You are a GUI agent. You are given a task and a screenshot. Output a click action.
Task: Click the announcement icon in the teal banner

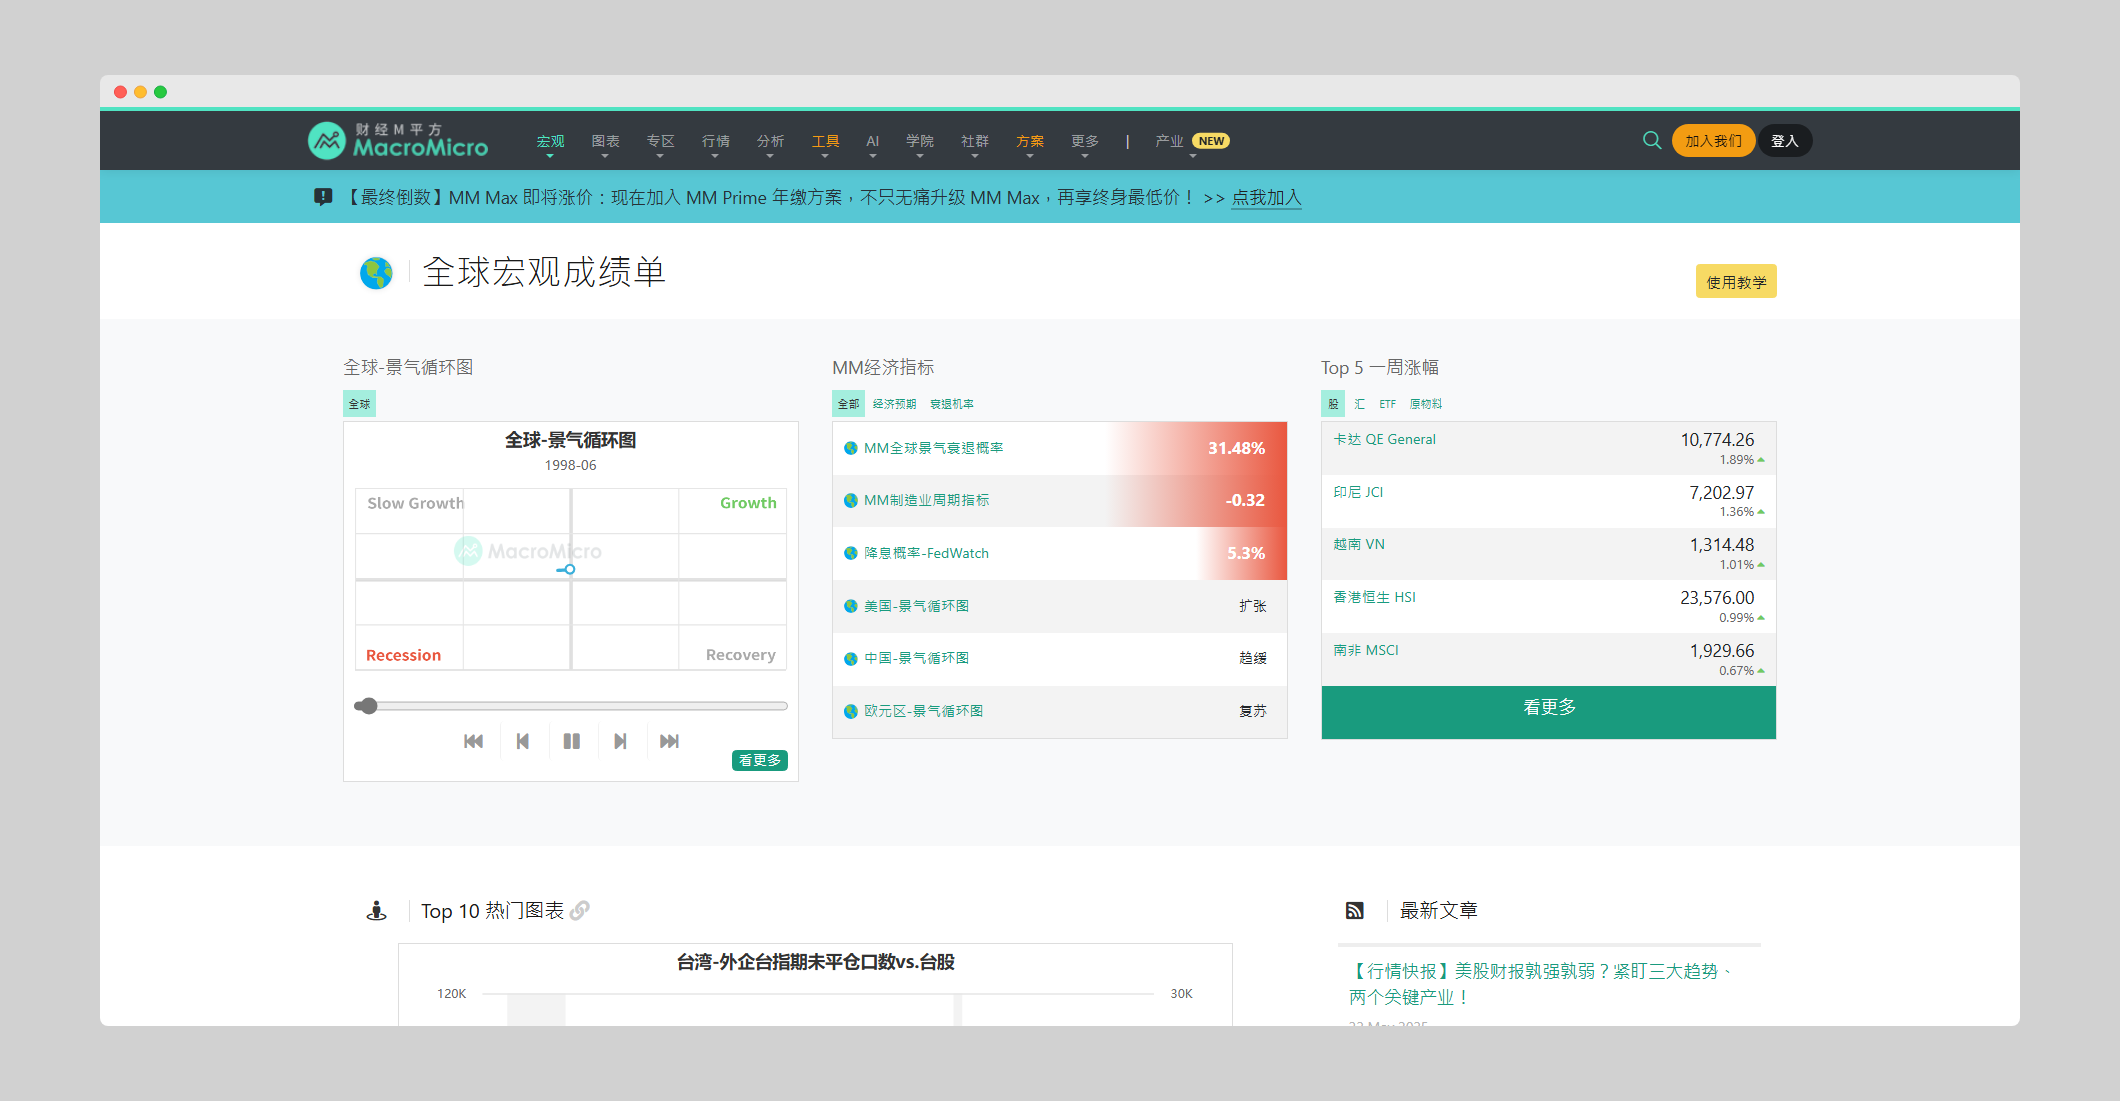(x=323, y=196)
